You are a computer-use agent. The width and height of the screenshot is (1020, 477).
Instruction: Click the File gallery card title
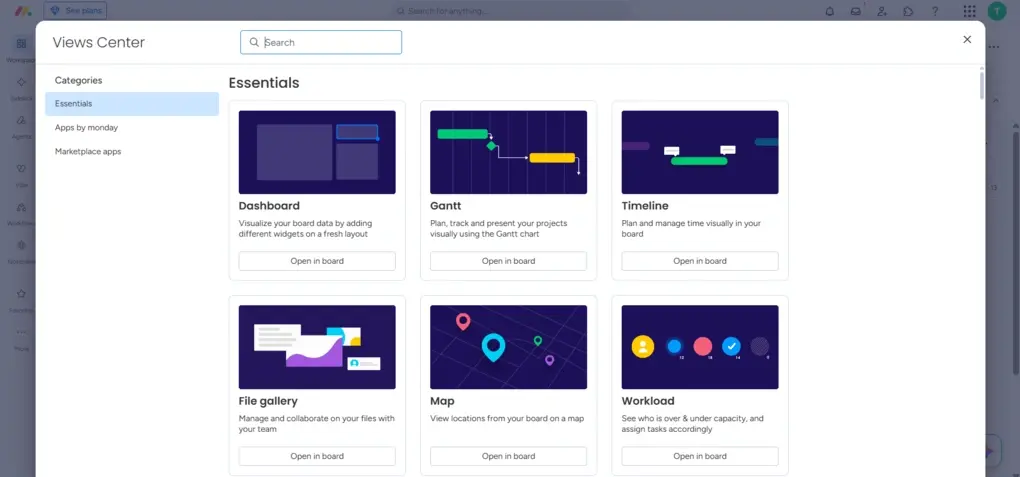point(268,401)
